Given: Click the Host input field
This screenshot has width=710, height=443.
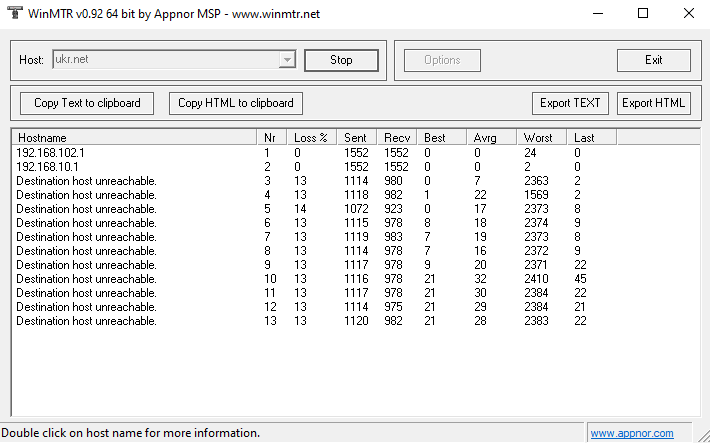Looking at the screenshot, I should click(x=165, y=60).
